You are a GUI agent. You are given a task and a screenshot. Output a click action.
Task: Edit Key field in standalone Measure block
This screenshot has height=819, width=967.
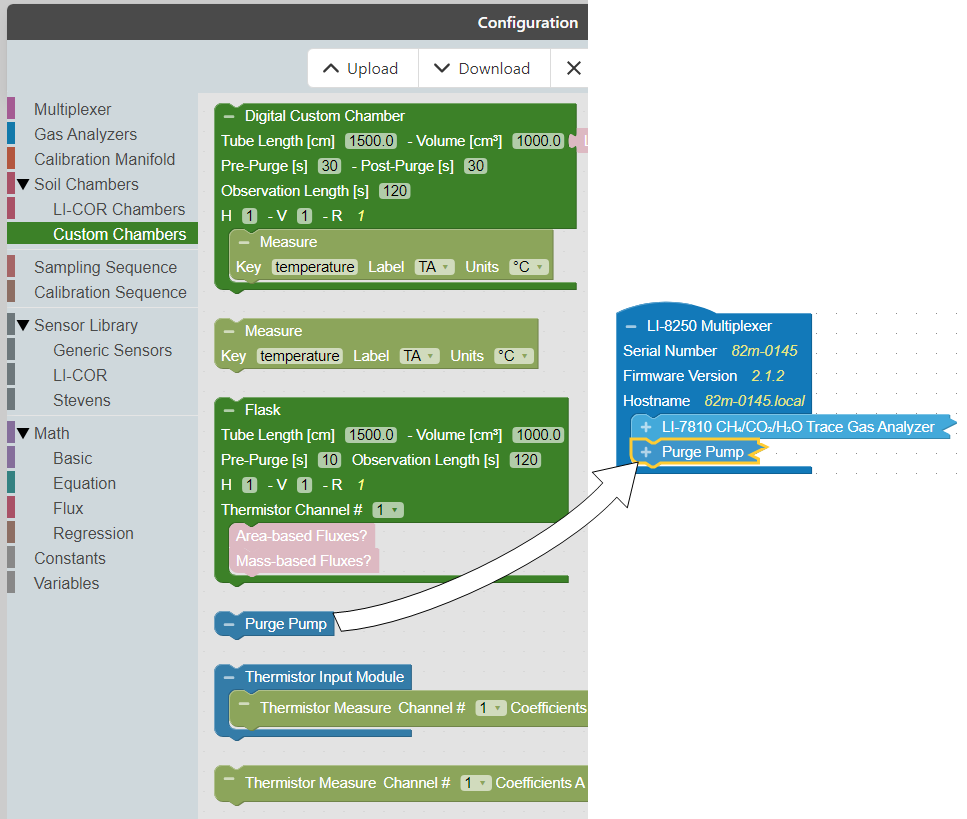[300, 356]
